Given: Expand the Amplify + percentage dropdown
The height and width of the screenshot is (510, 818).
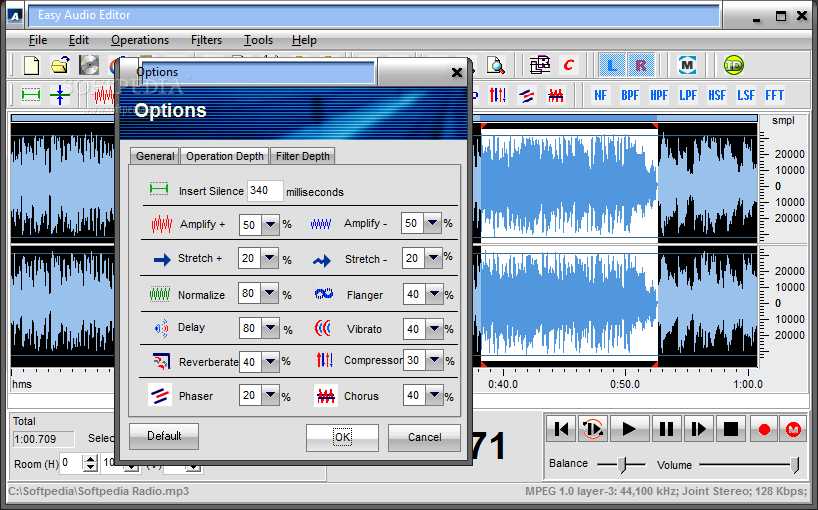Looking at the screenshot, I should (270, 225).
